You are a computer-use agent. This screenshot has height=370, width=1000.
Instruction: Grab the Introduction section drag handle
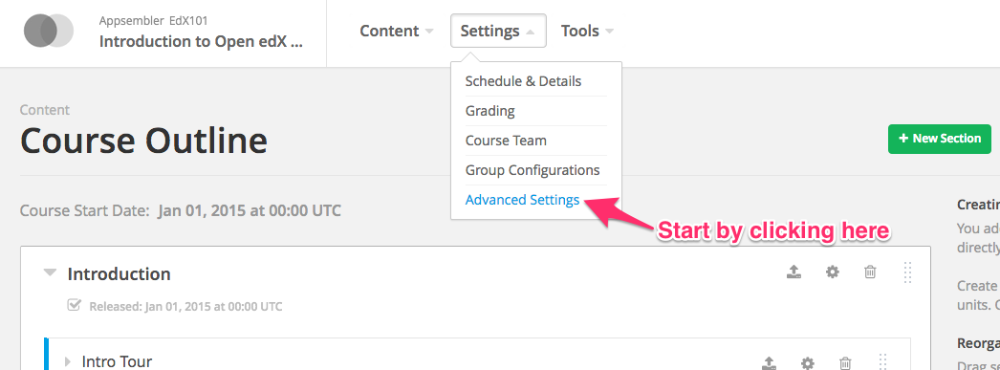[x=908, y=272]
